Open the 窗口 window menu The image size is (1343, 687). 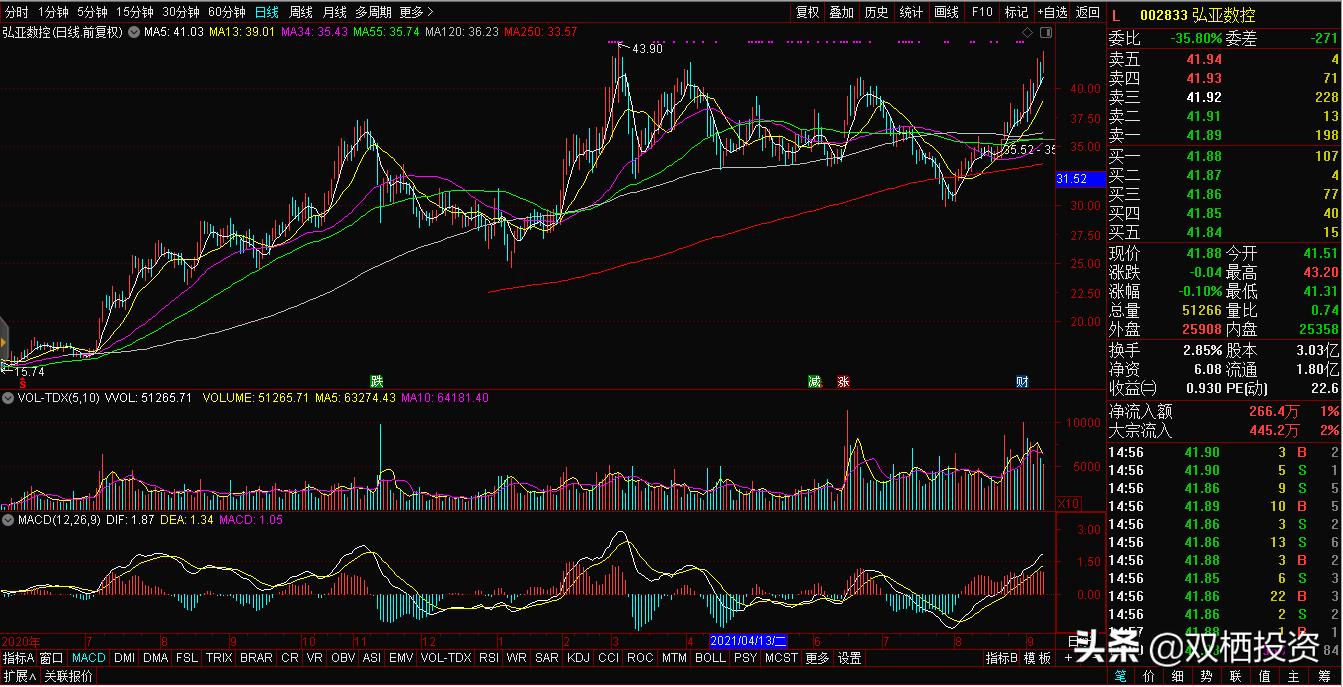click(x=52, y=658)
